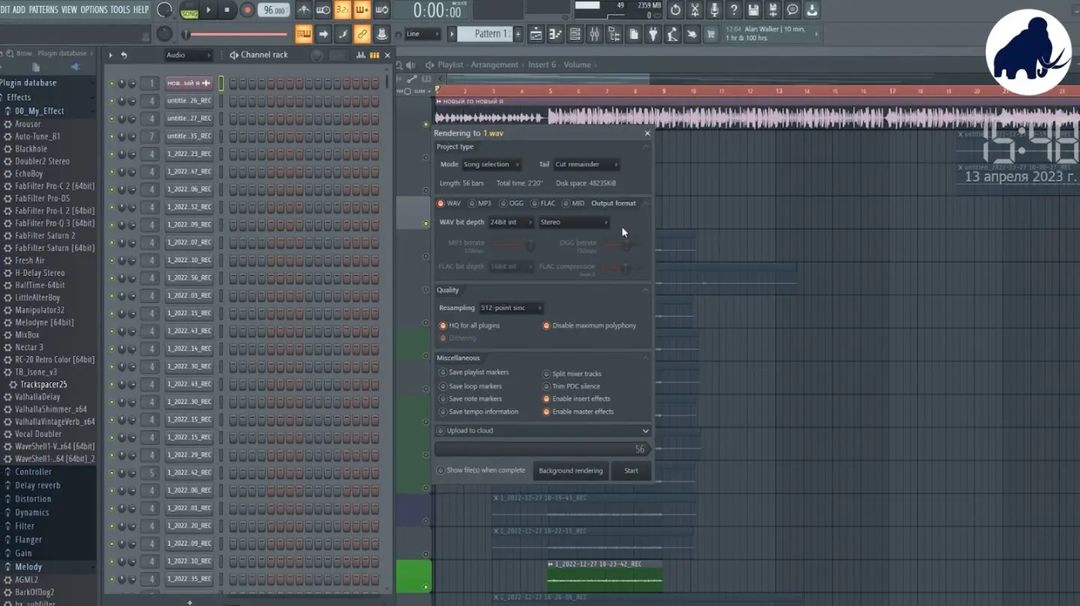Image resolution: width=1080 pixels, height=606 pixels.
Task: Click Channel rack graph editor icon
Action: click(x=360, y=54)
